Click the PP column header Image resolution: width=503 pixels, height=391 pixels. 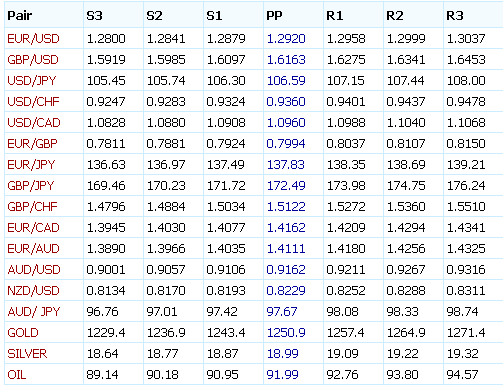[274, 15]
